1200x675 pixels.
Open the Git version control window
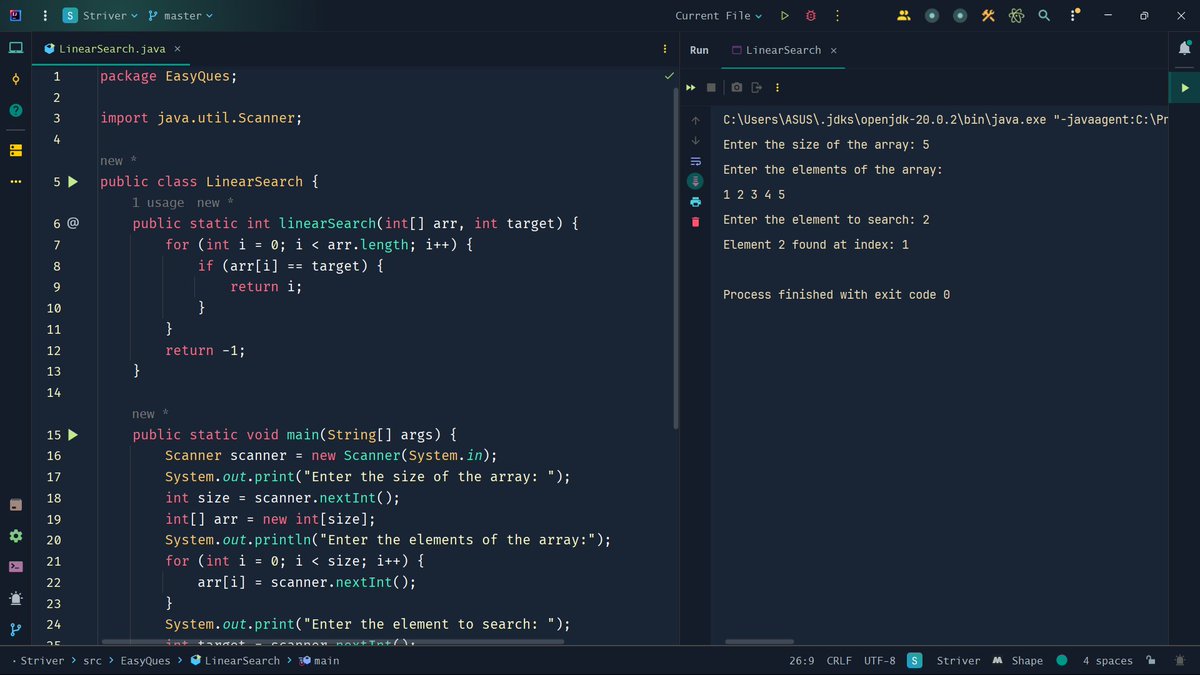pyautogui.click(x=15, y=630)
